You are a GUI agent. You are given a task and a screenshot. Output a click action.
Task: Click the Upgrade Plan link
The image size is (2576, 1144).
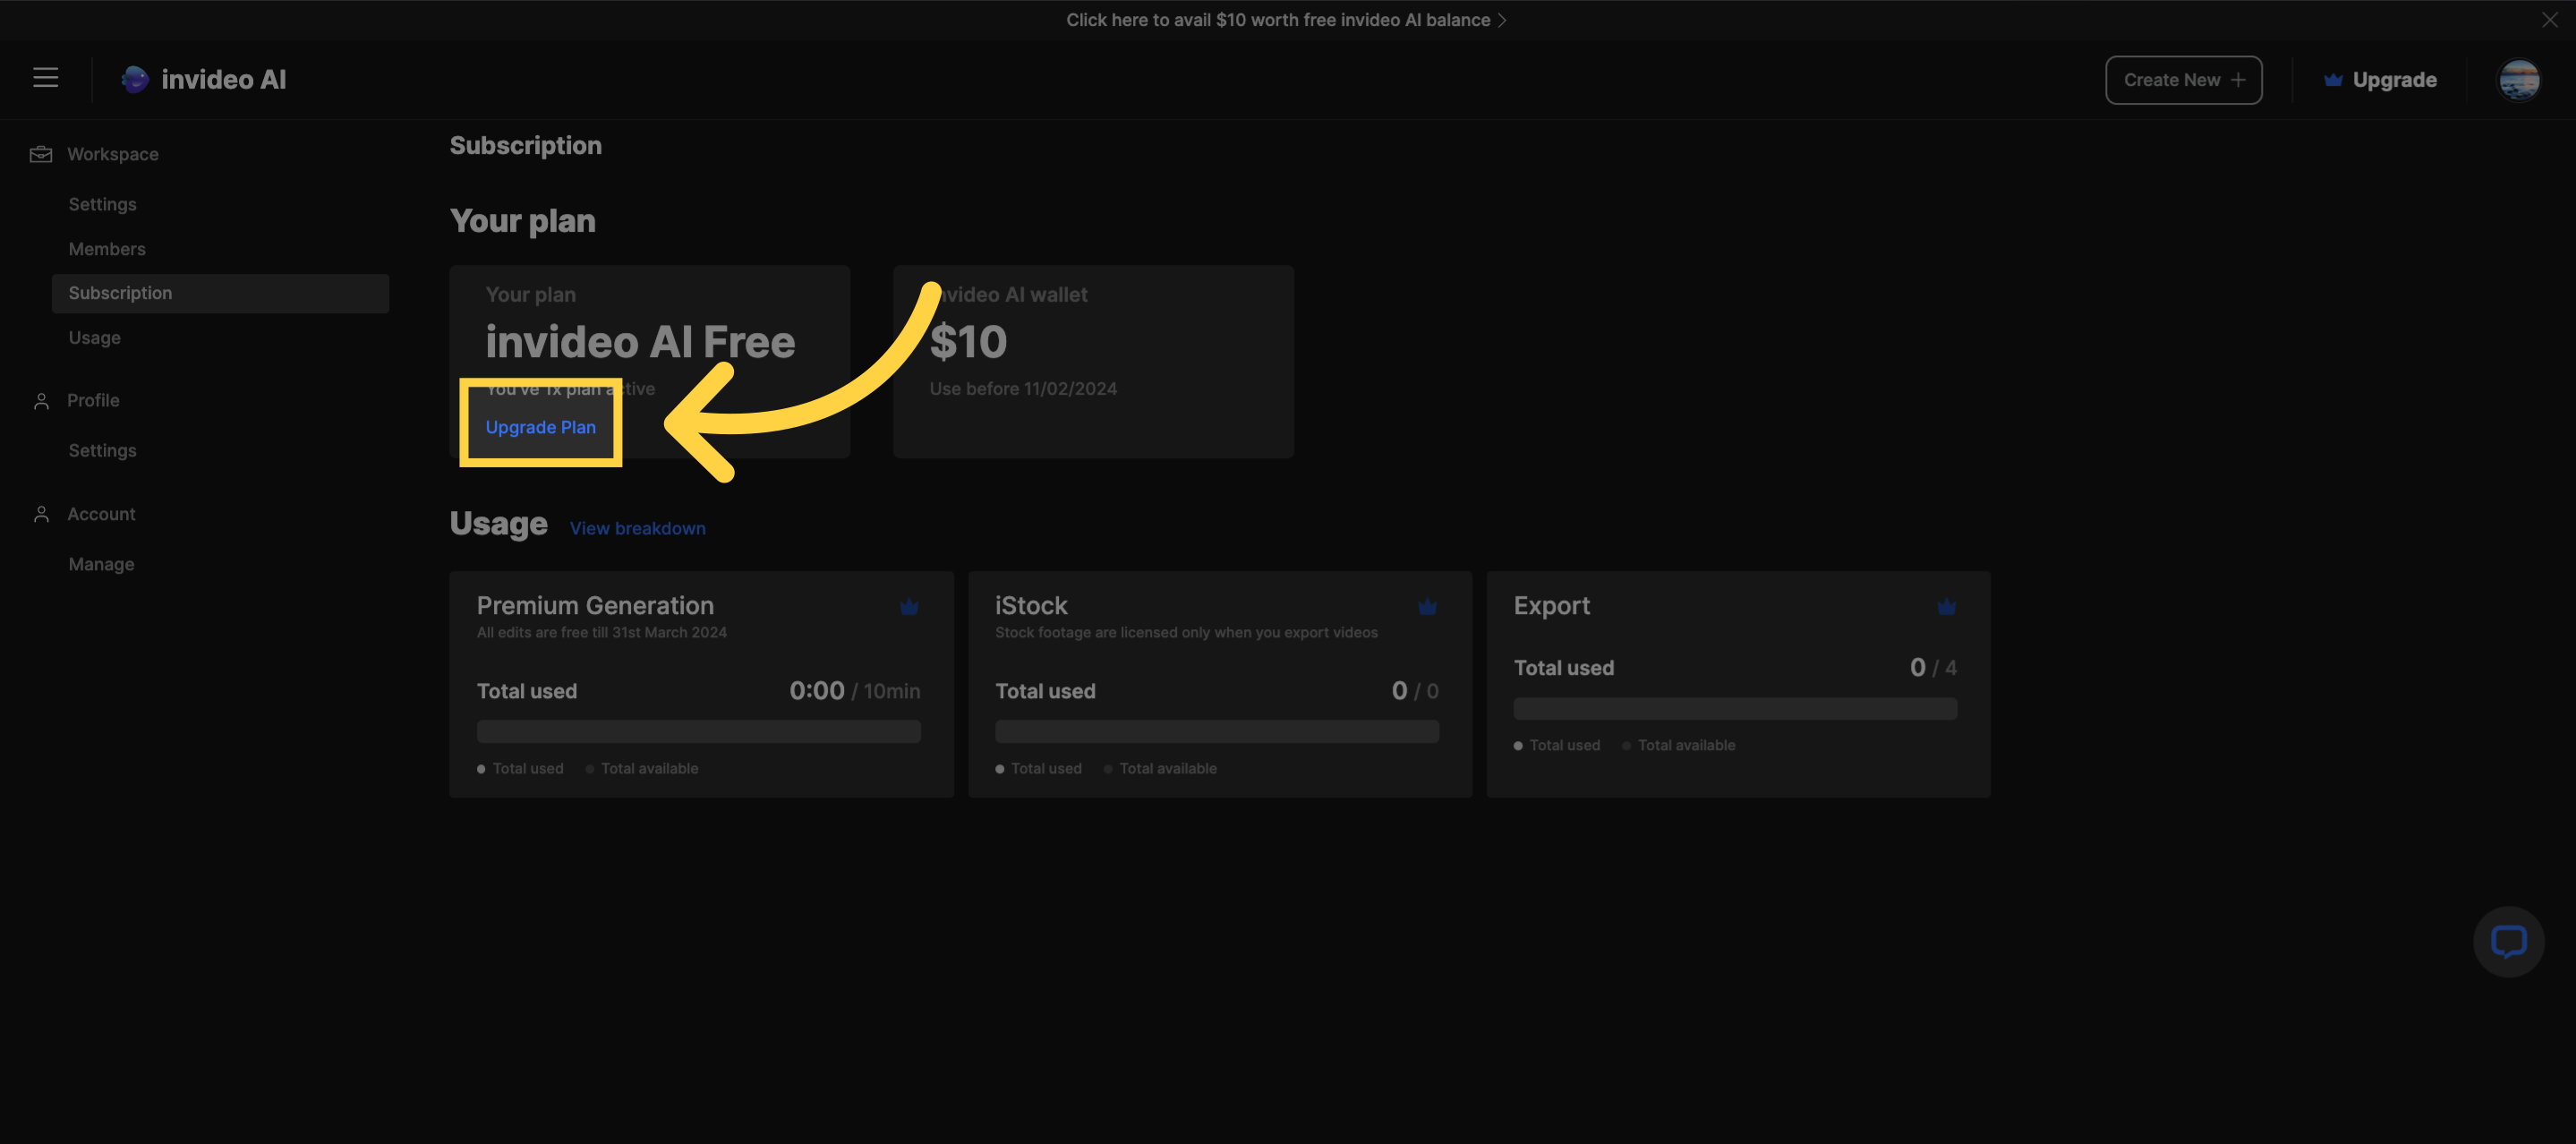pyautogui.click(x=540, y=427)
